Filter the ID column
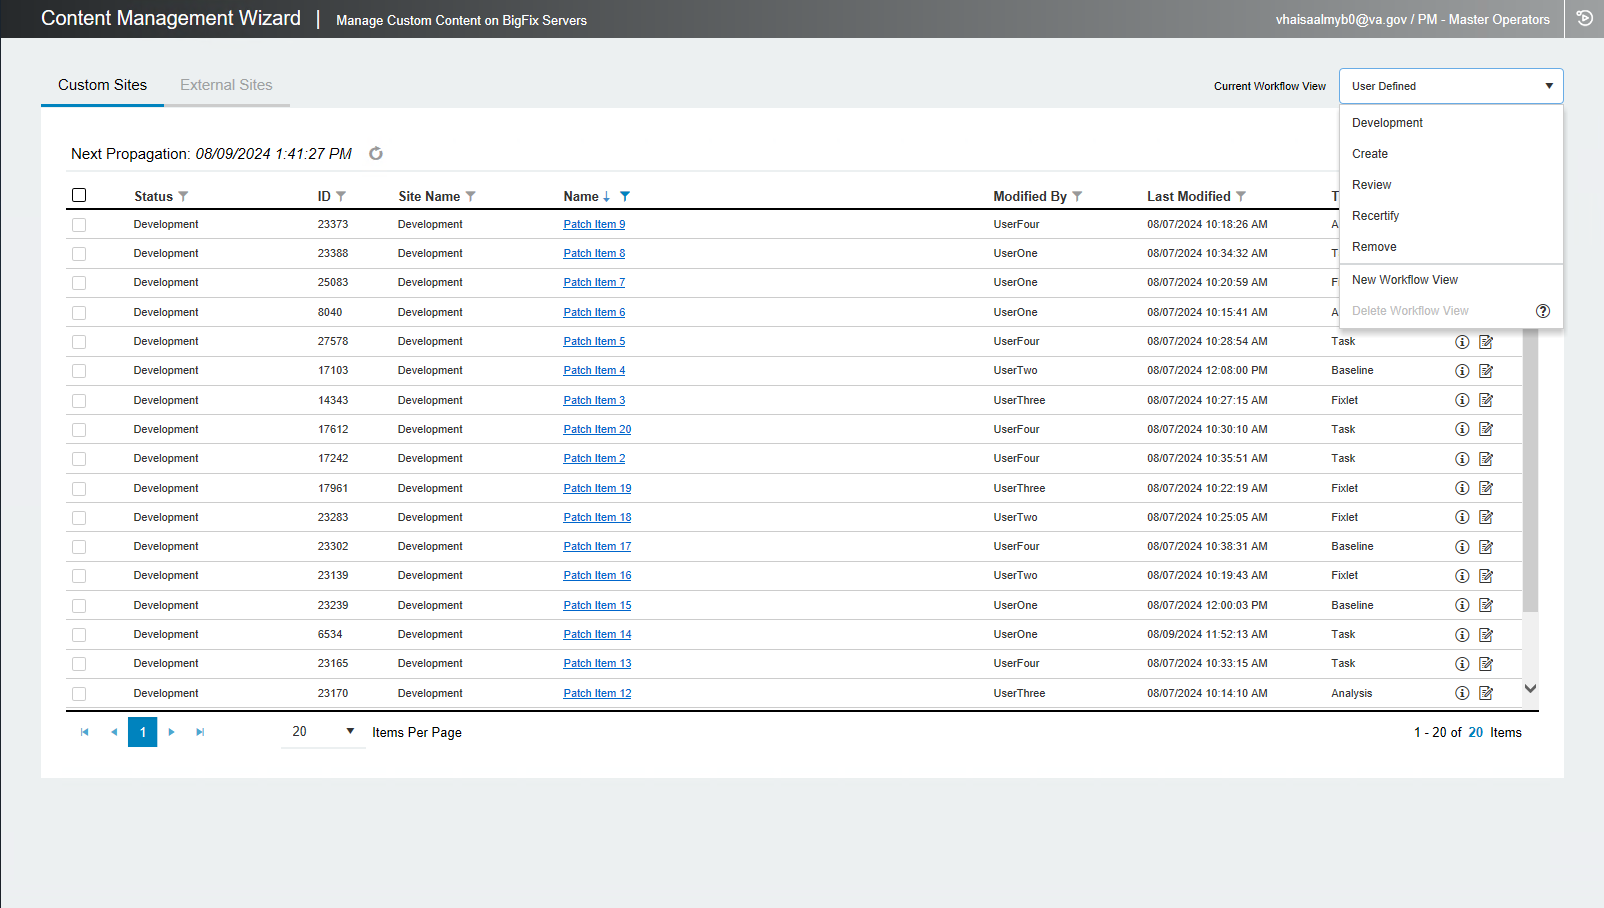Viewport: 1604px width, 908px height. pyautogui.click(x=341, y=197)
